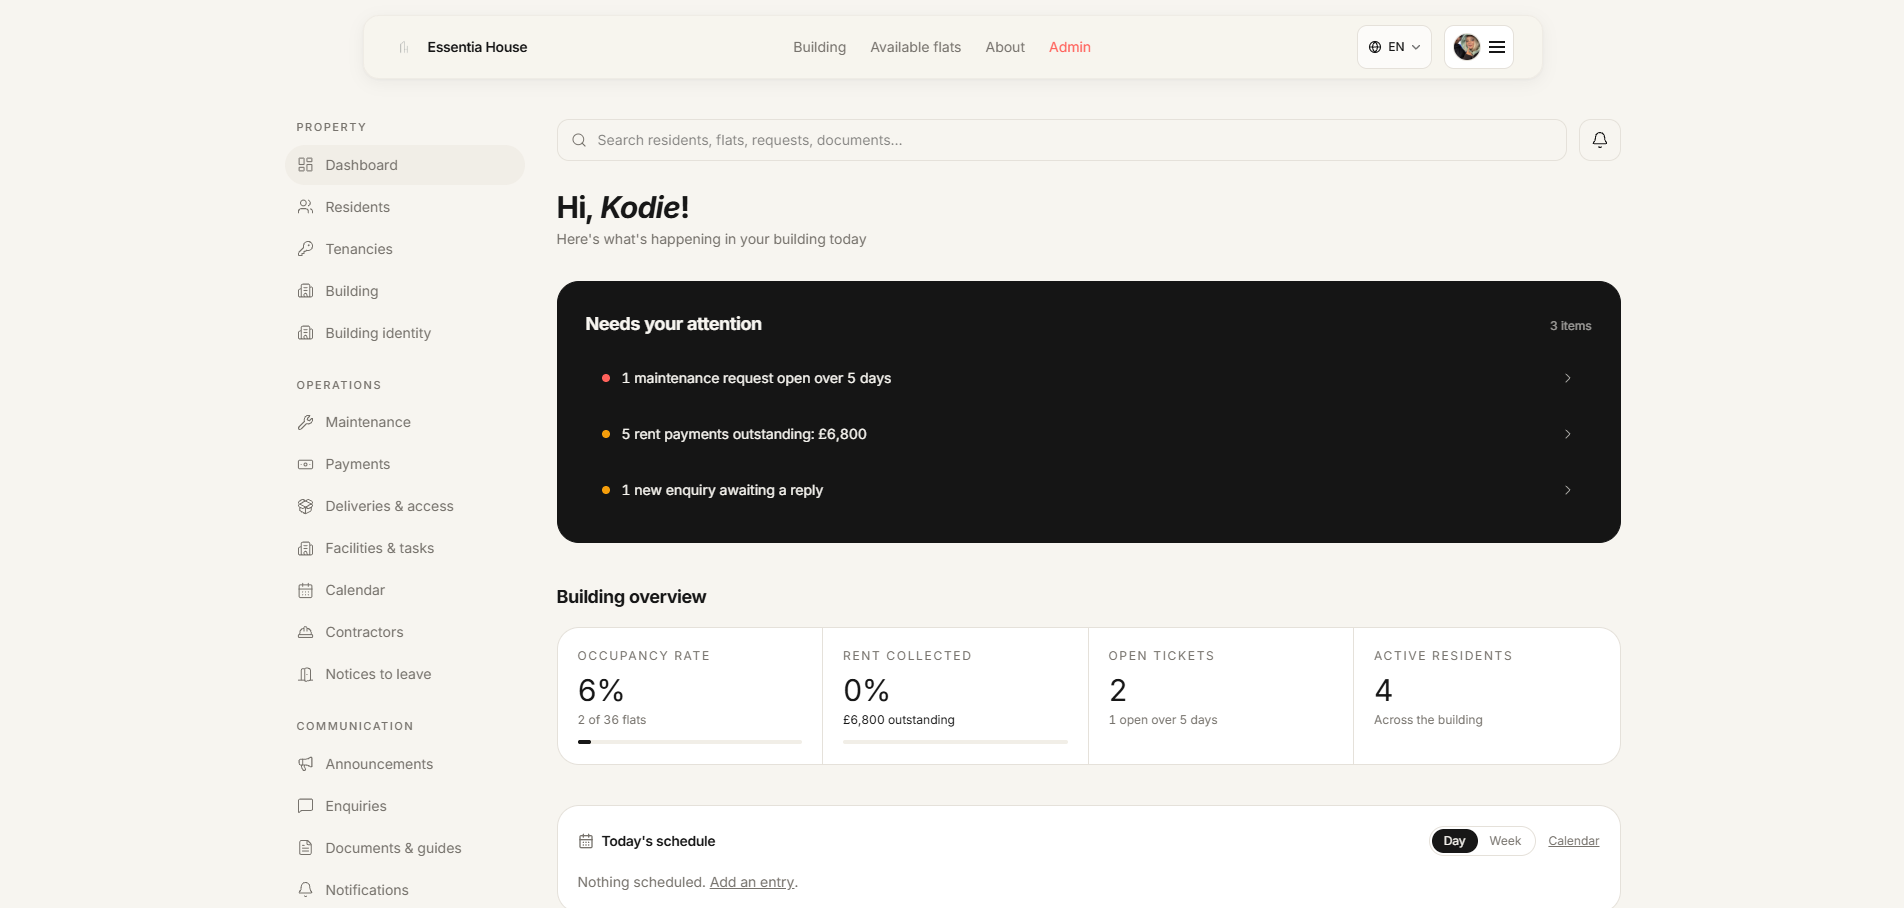The width and height of the screenshot is (1904, 908).
Task: Click the Deliveries & access package icon
Action: point(306,506)
